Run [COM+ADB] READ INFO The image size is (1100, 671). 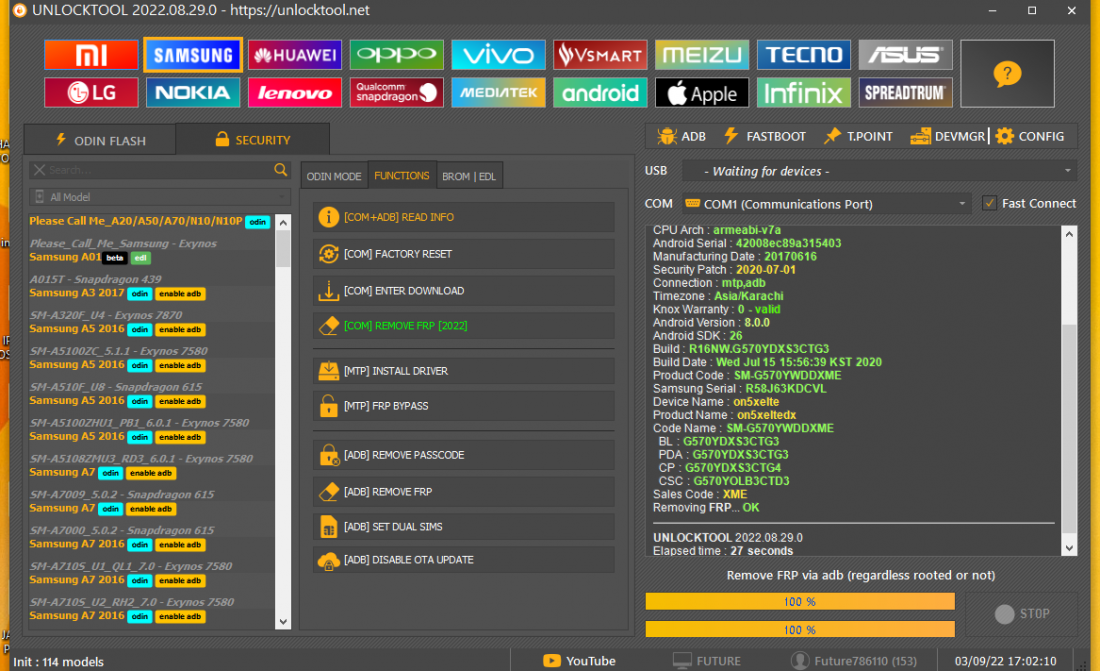pos(464,218)
